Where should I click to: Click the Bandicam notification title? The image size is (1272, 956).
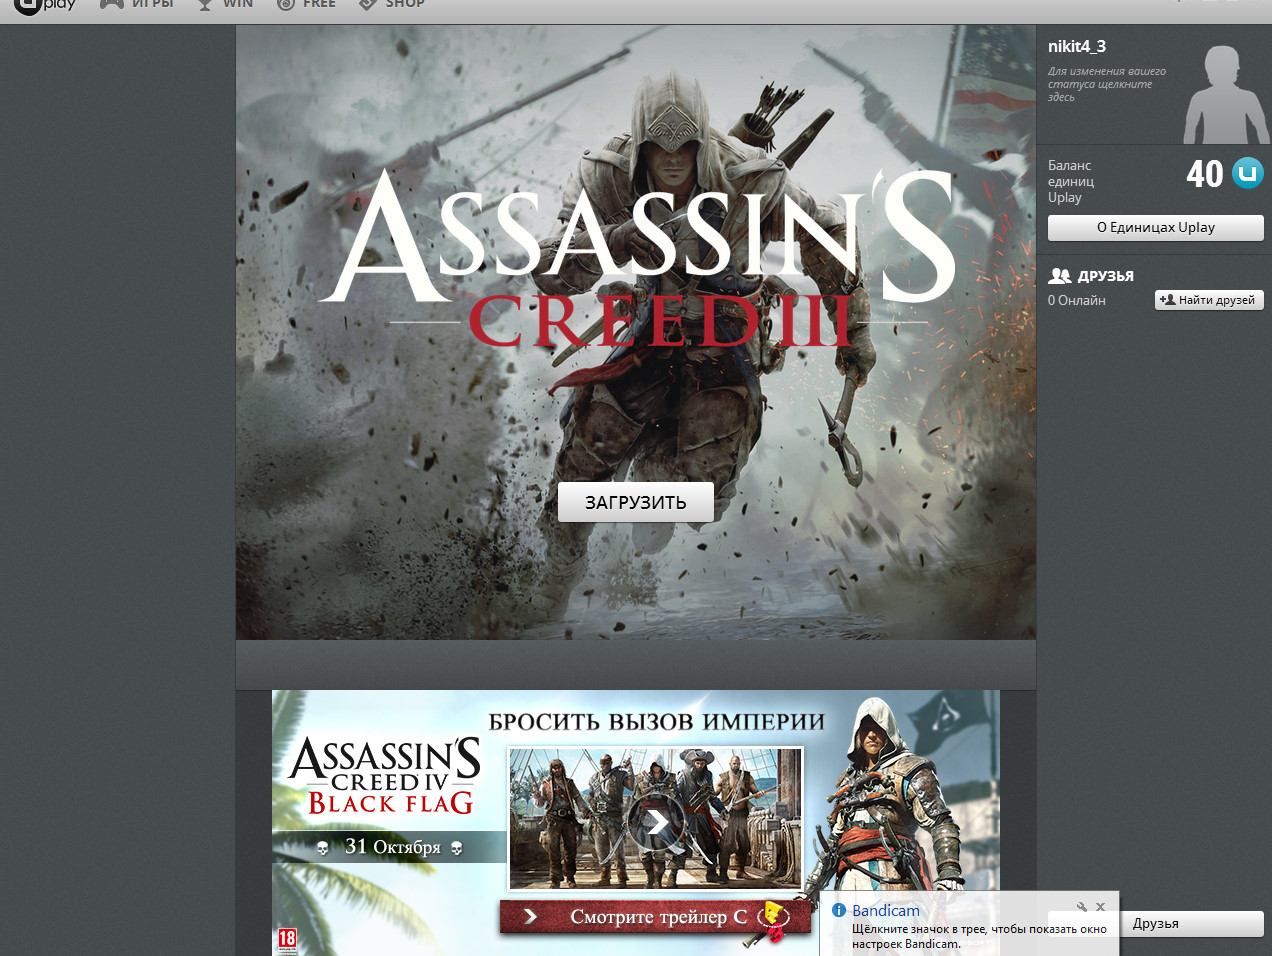886,910
